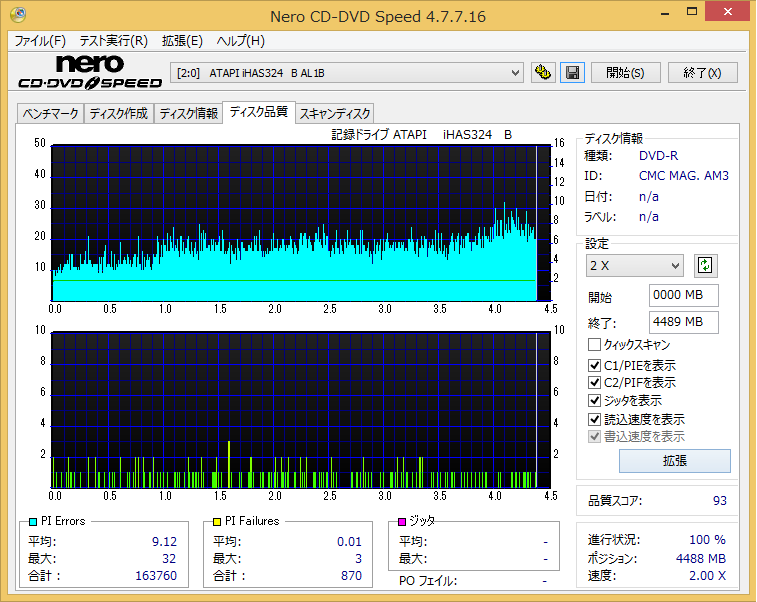The width and height of the screenshot is (757, 602).
Task: Toggle ジッタを表示 checkbox
Action: pyautogui.click(x=594, y=401)
